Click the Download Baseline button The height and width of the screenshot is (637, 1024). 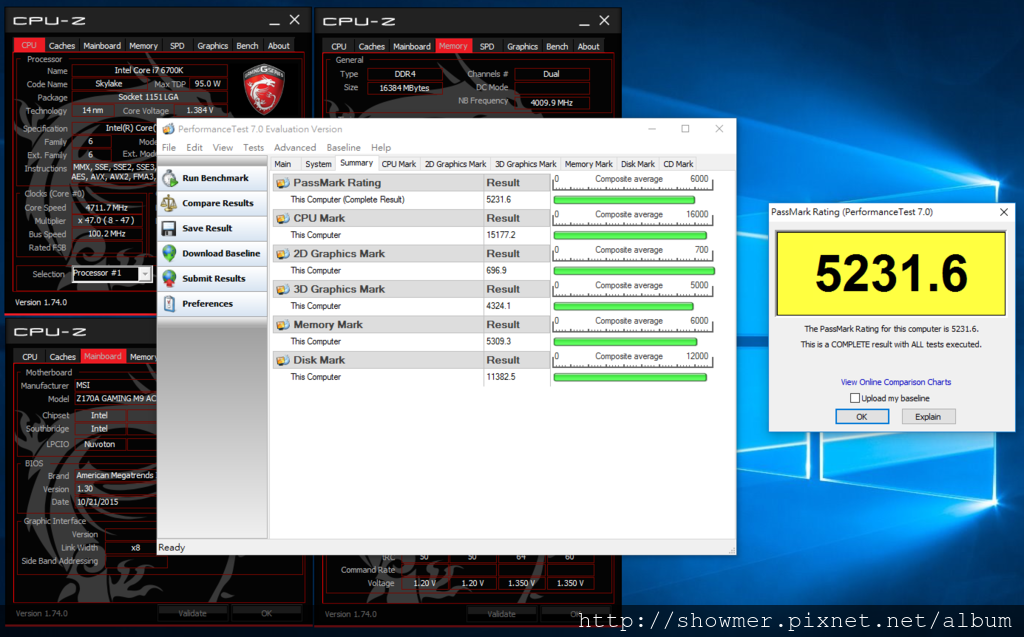[x=212, y=253]
